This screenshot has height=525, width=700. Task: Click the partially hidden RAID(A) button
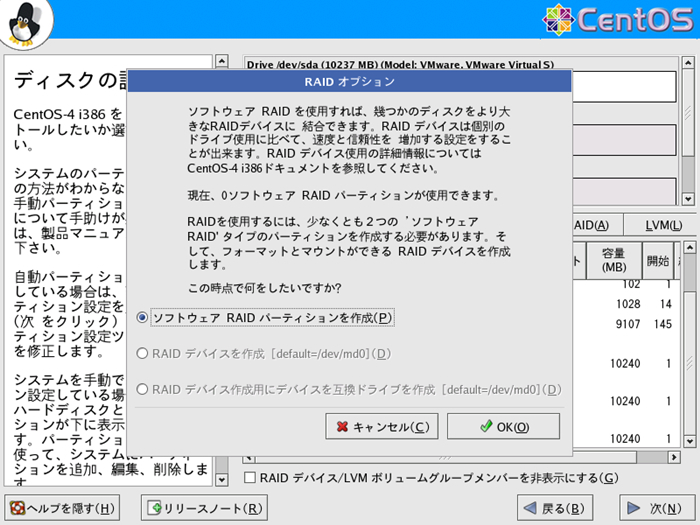[597, 225]
